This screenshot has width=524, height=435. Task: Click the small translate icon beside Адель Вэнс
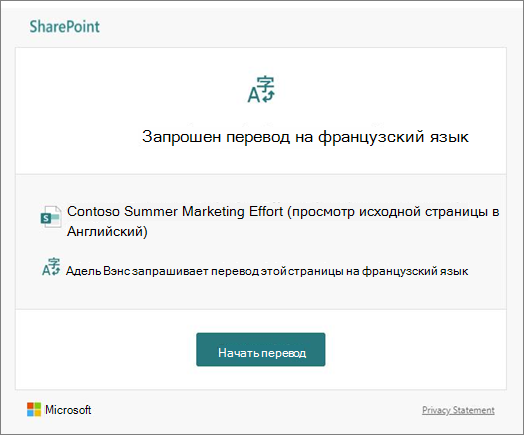coord(51,267)
